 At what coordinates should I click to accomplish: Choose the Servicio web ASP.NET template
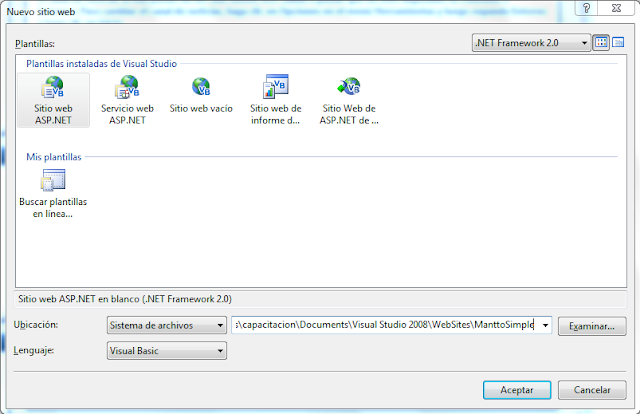tap(127, 100)
